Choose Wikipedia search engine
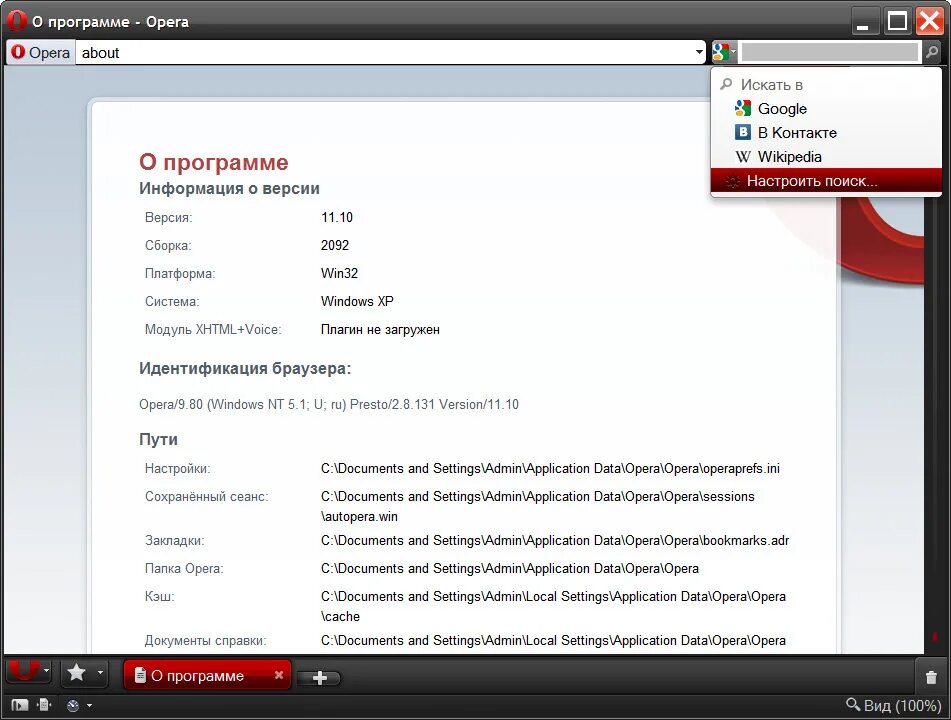951x720 pixels. 826,156
